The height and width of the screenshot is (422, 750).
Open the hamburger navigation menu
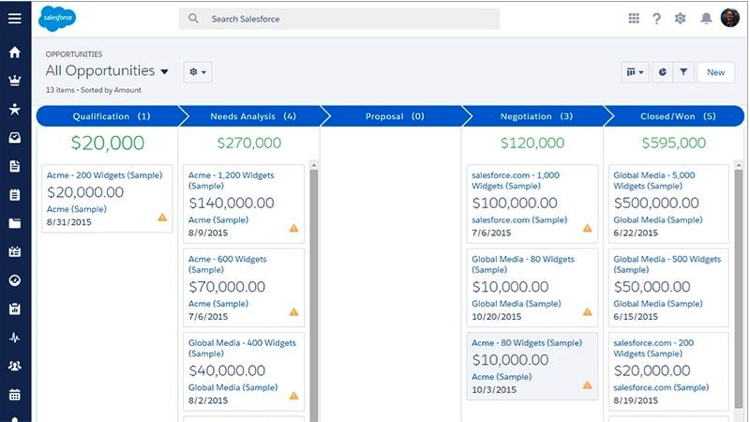(14, 18)
